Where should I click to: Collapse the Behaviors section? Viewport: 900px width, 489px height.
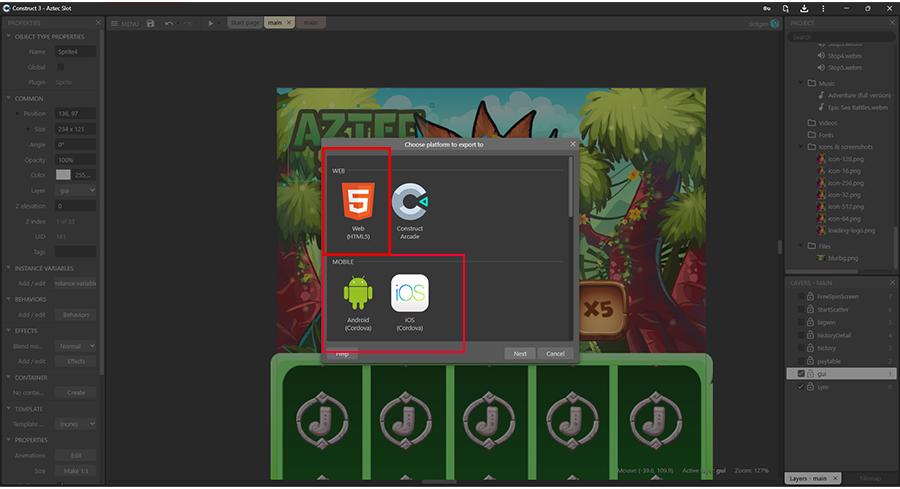[9, 299]
